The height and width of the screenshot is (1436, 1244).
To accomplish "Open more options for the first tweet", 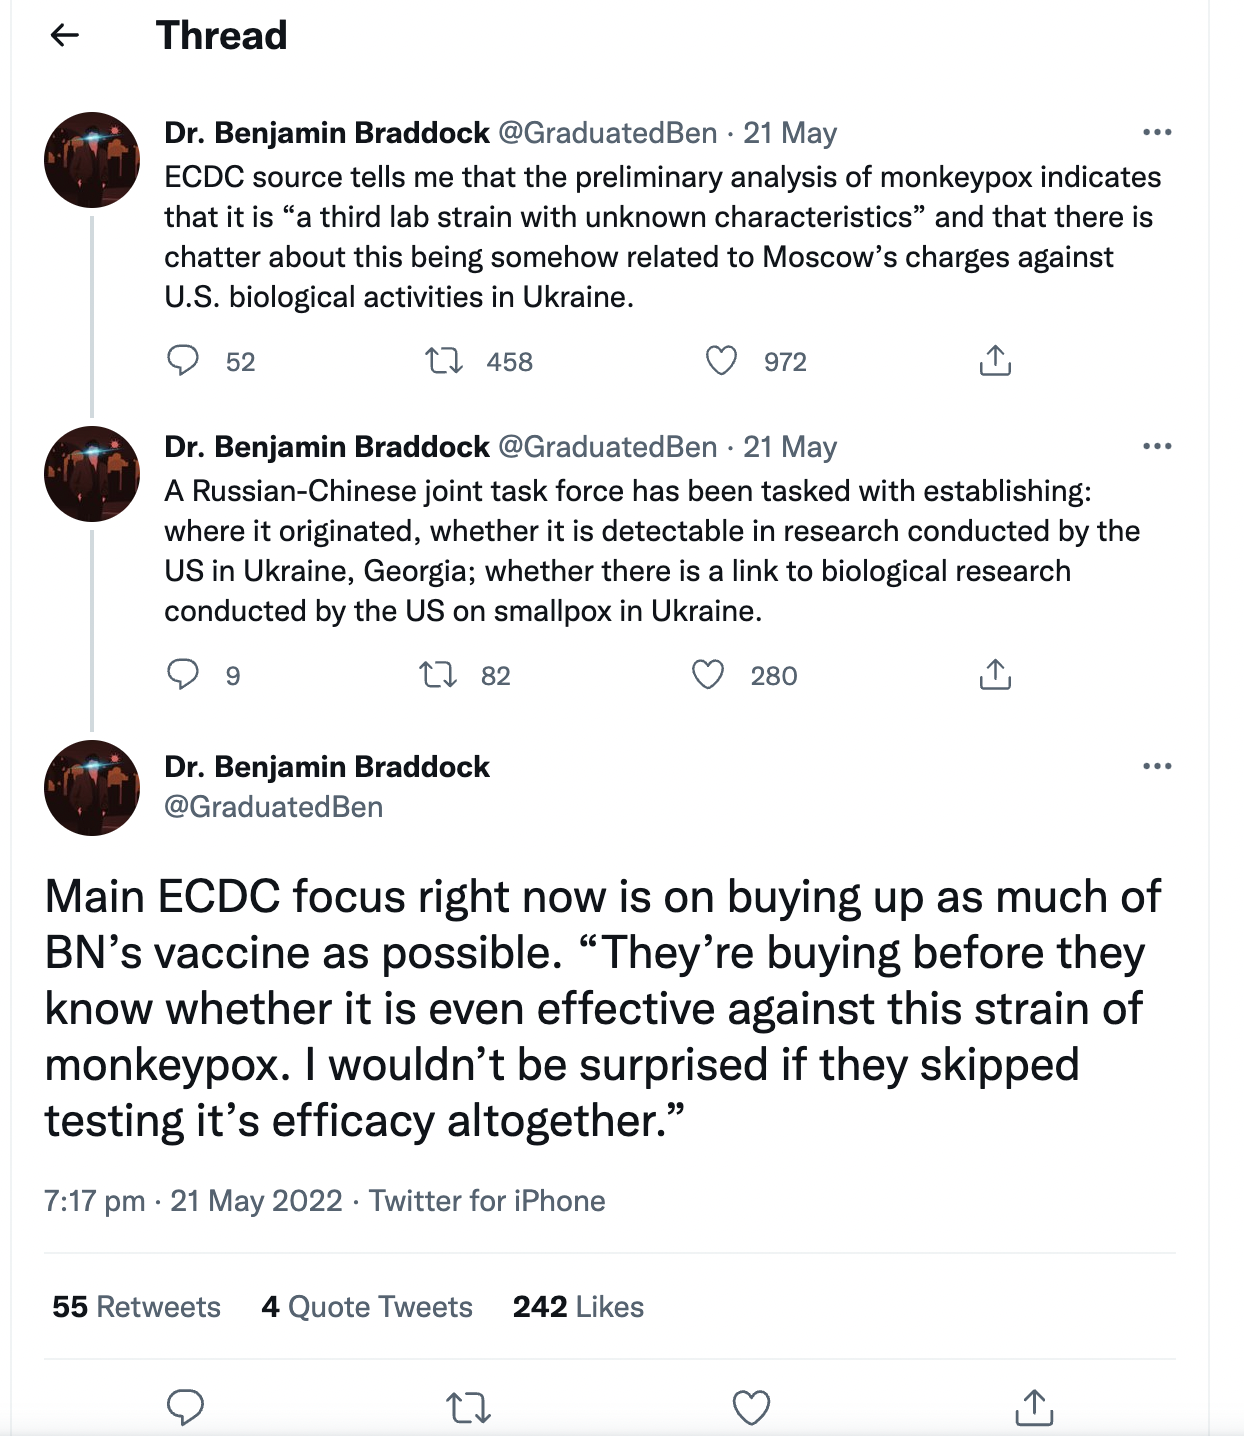I will point(1157,132).
